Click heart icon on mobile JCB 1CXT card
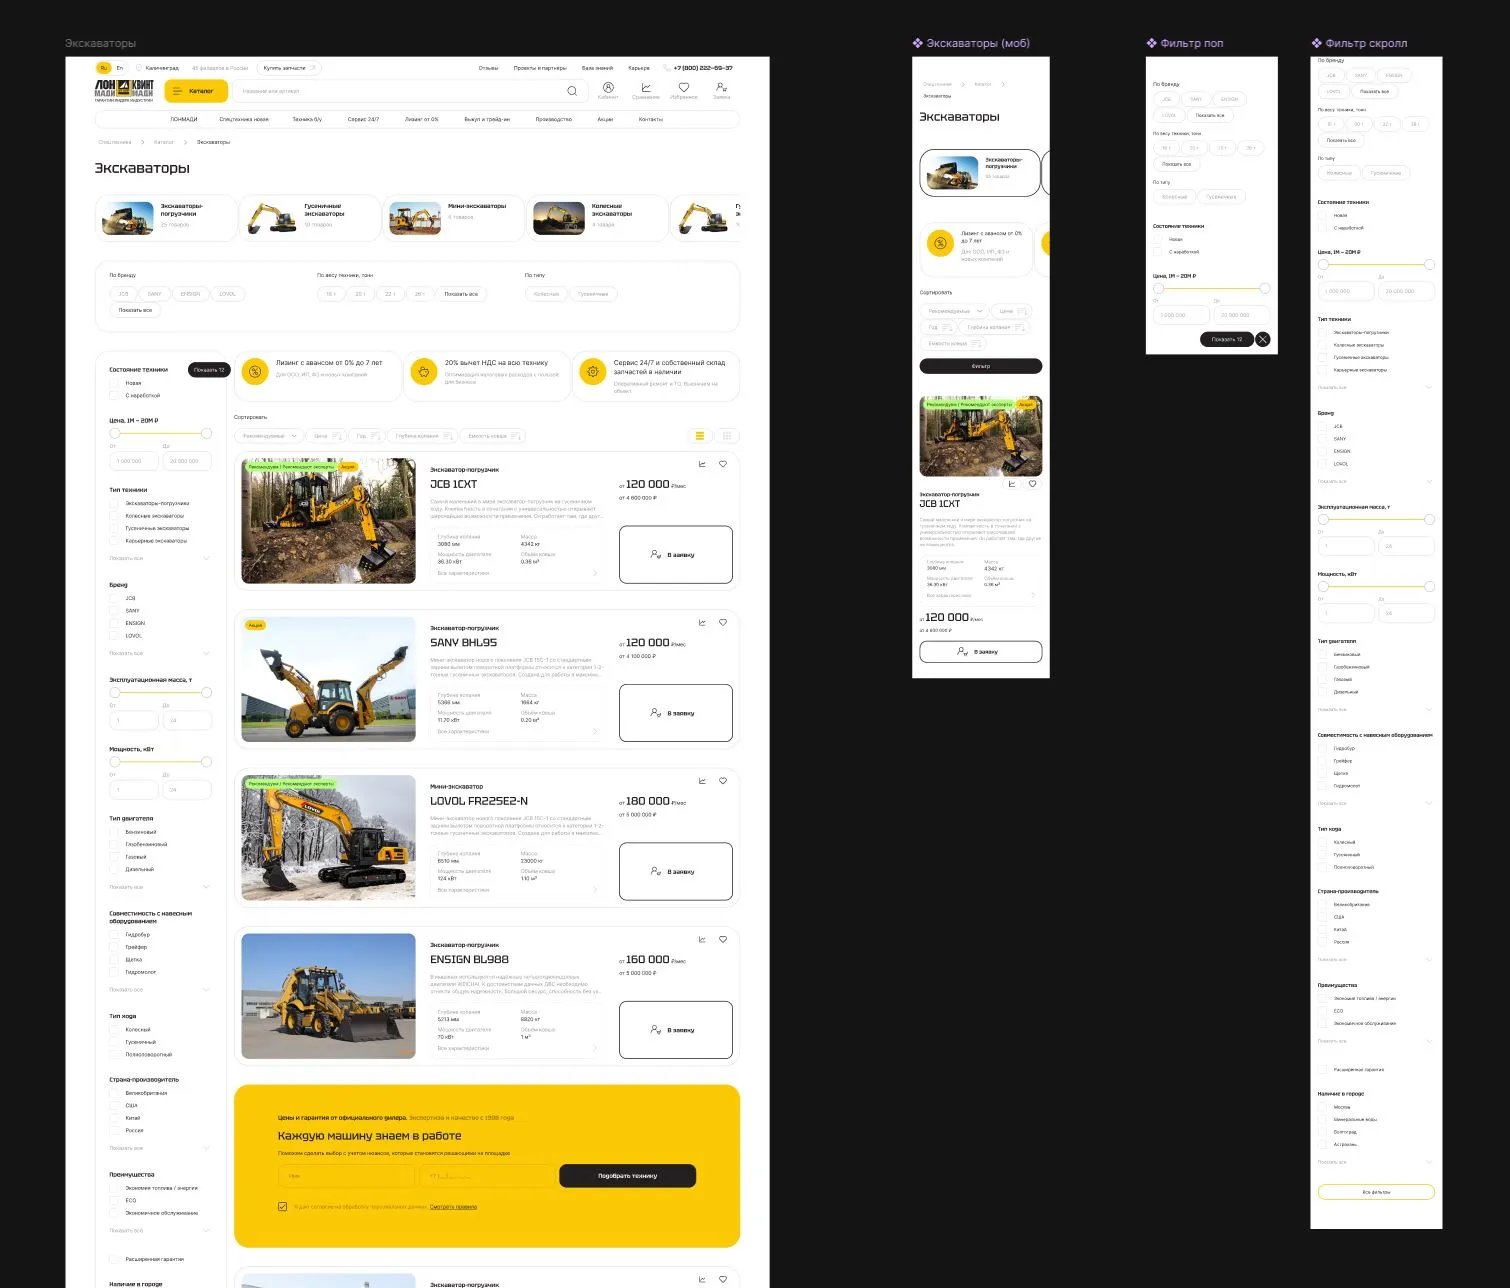1510x1288 pixels. click(1033, 484)
